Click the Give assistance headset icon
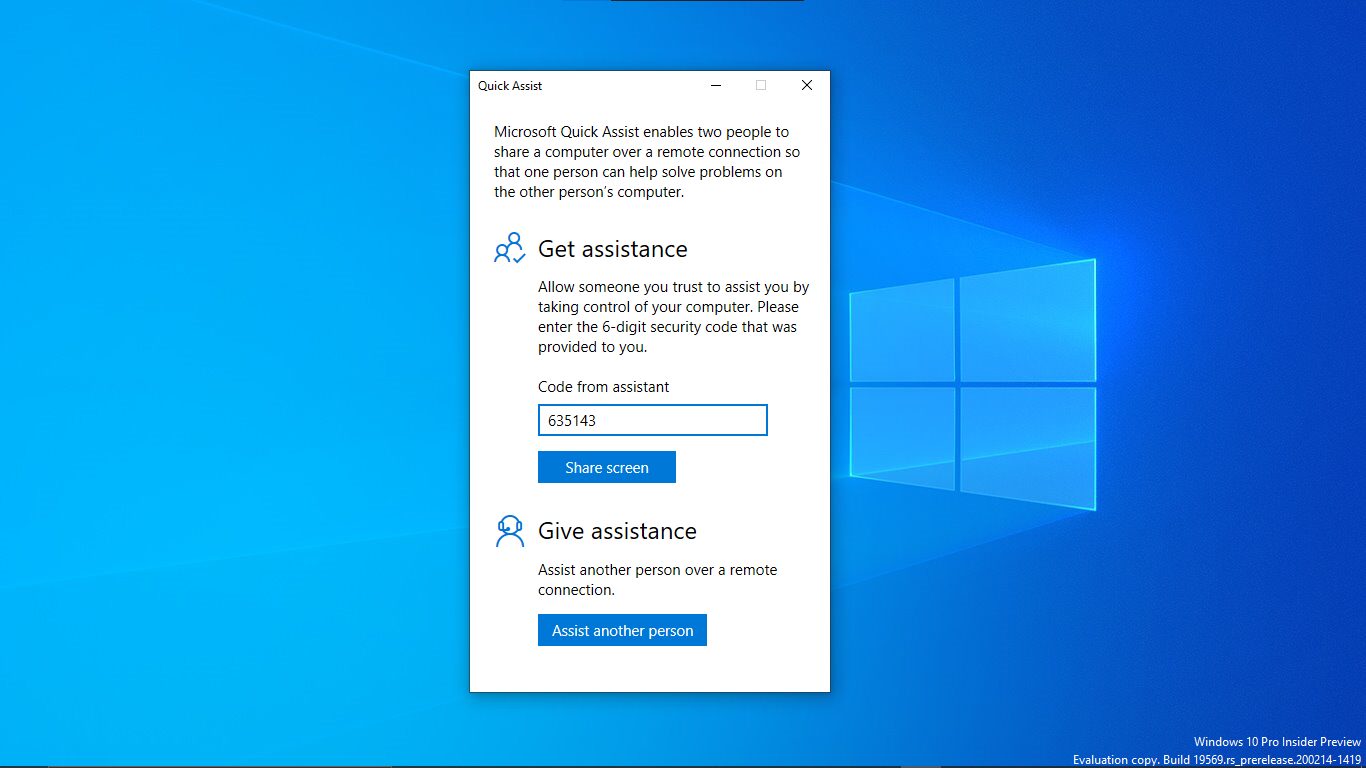The image size is (1366, 768). tap(510, 531)
